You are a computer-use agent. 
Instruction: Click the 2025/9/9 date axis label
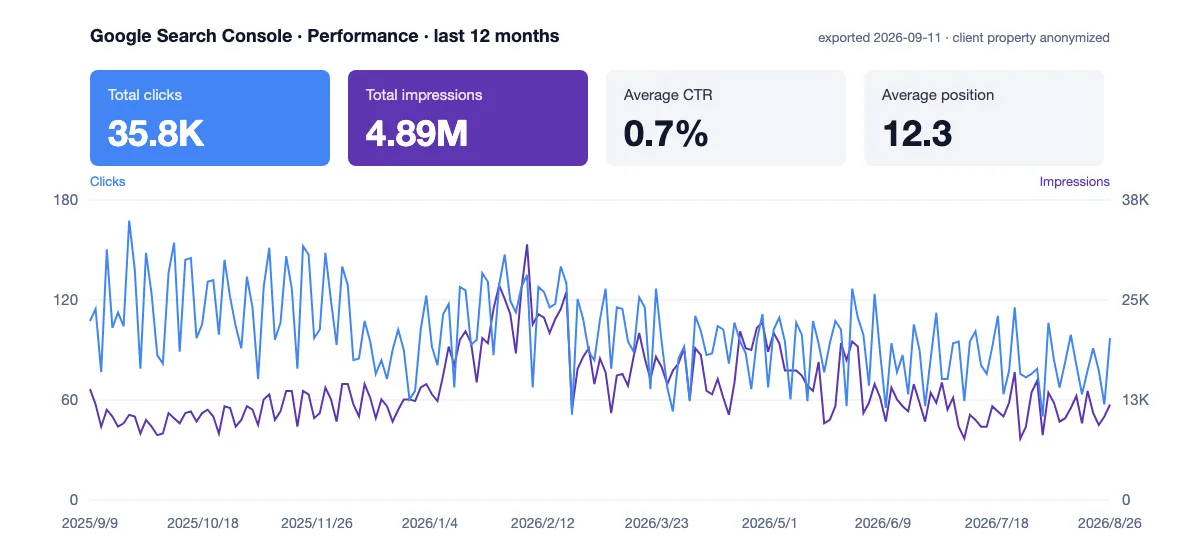pos(91,523)
